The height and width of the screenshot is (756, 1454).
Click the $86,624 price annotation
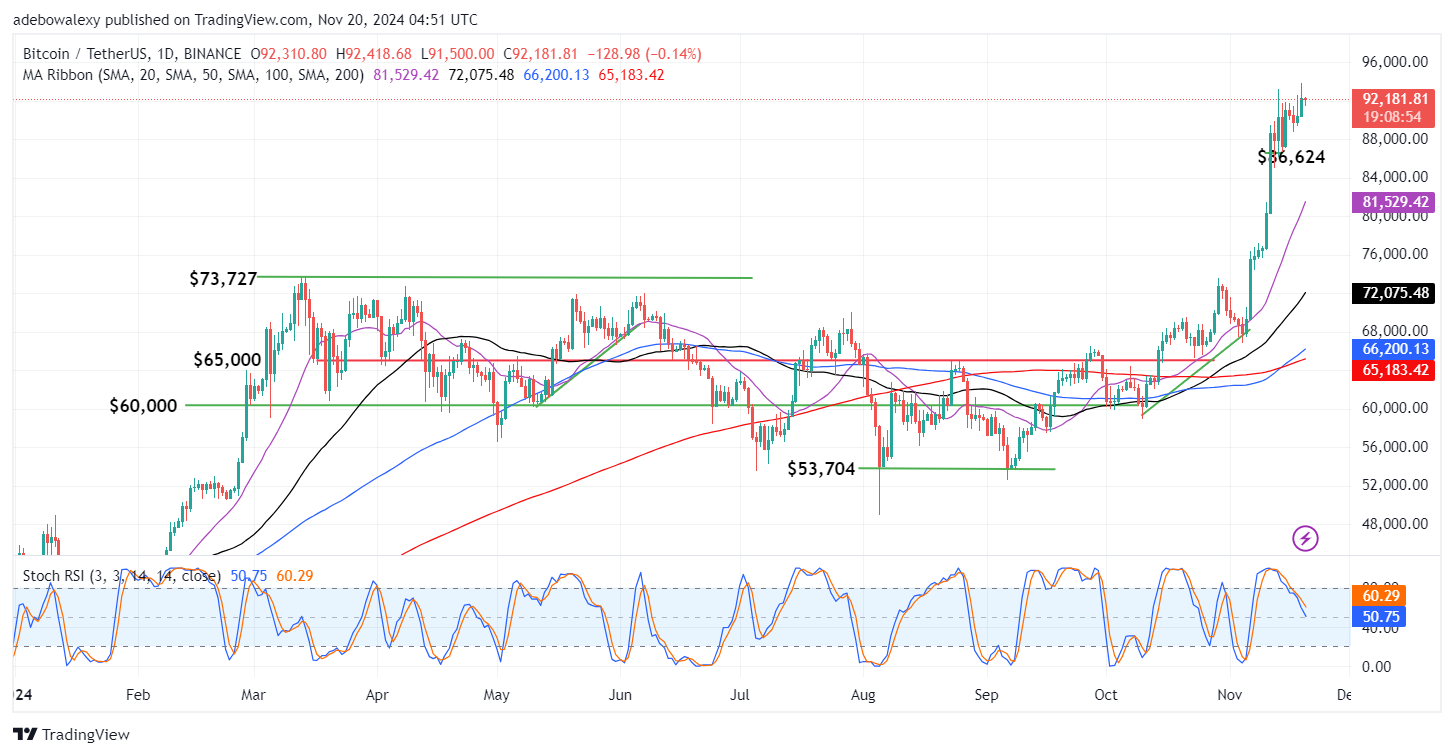point(1291,157)
